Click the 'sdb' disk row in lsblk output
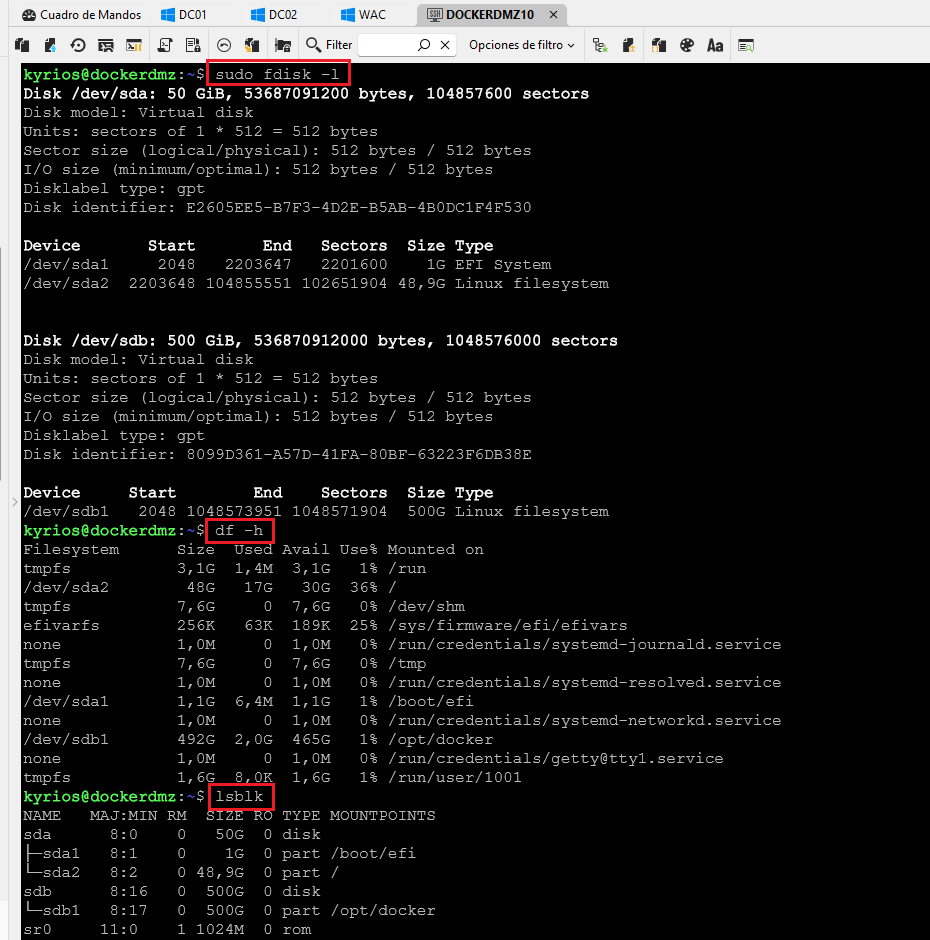930x940 pixels. tap(172, 891)
